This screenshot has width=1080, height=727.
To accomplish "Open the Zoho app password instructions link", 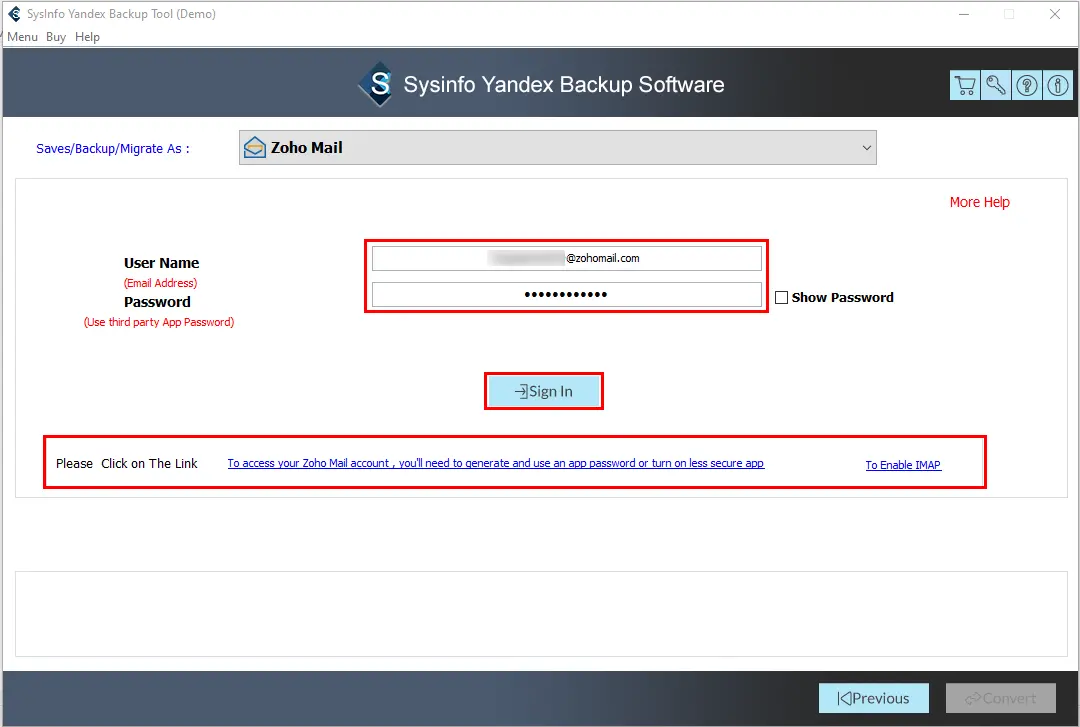I will pos(496,463).
